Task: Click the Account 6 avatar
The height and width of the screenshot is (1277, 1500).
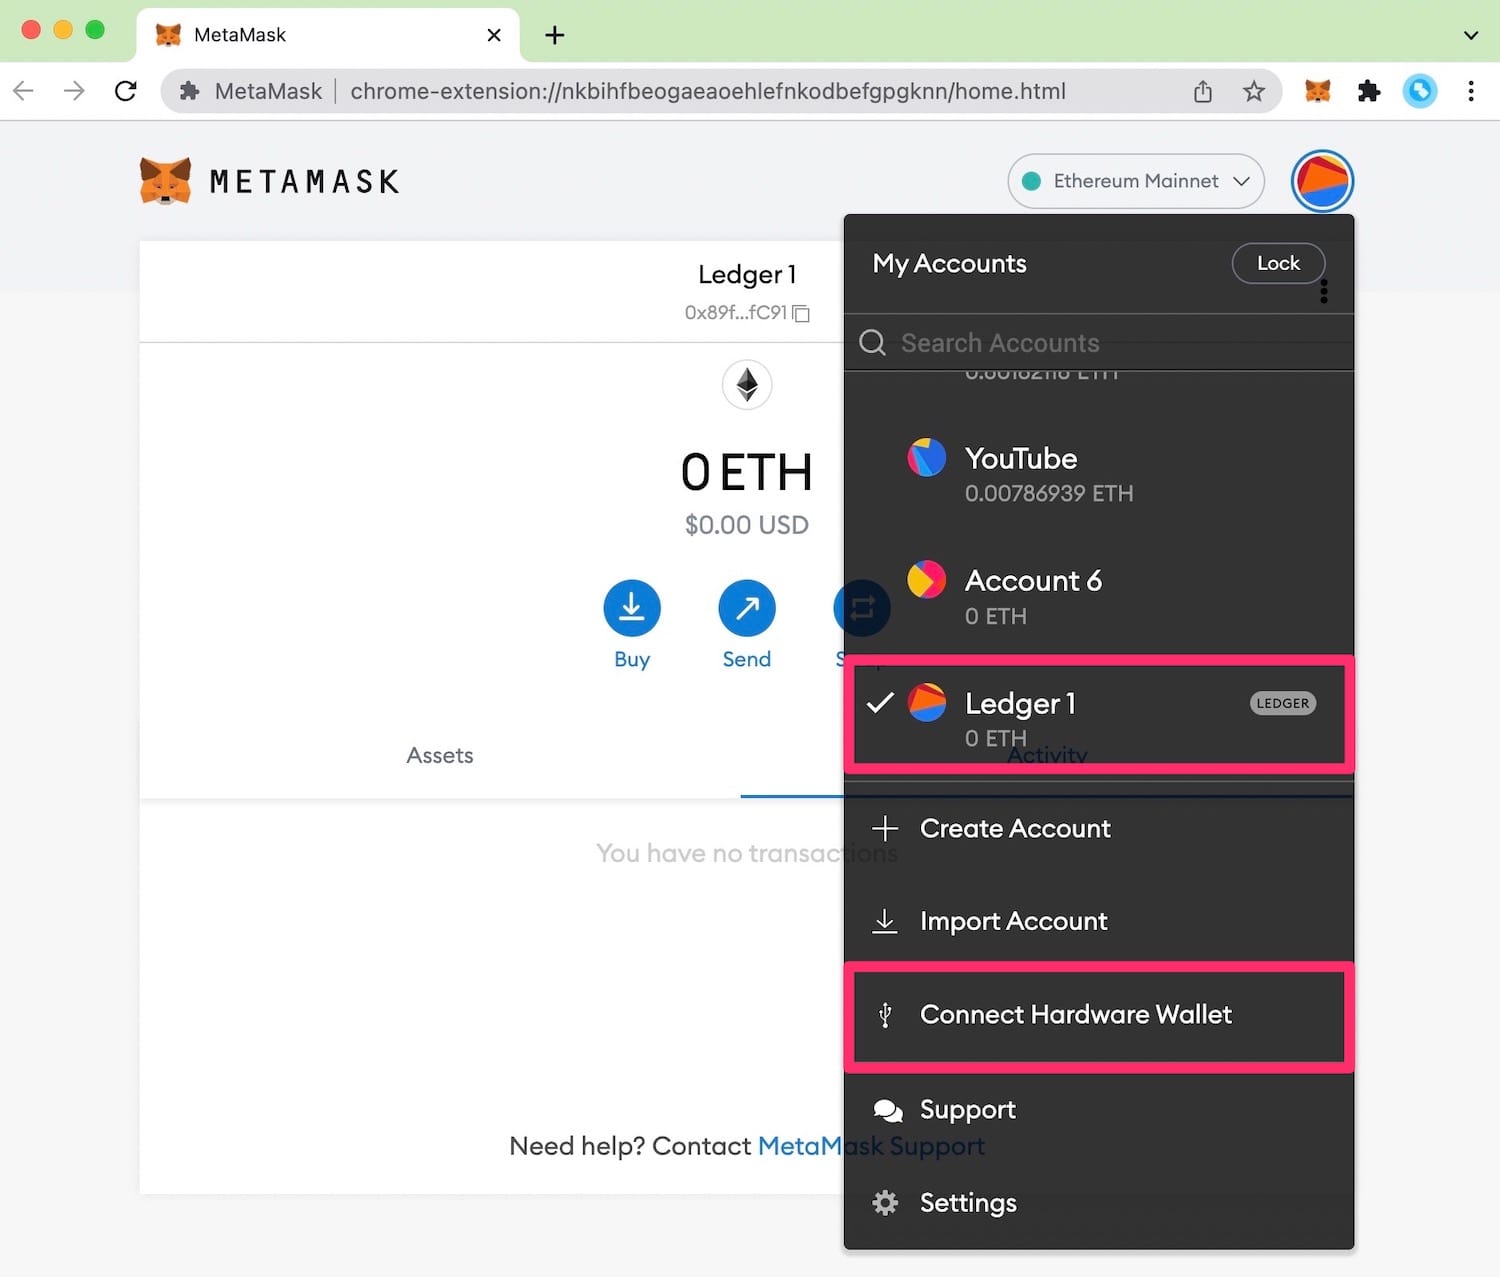Action: (927, 580)
